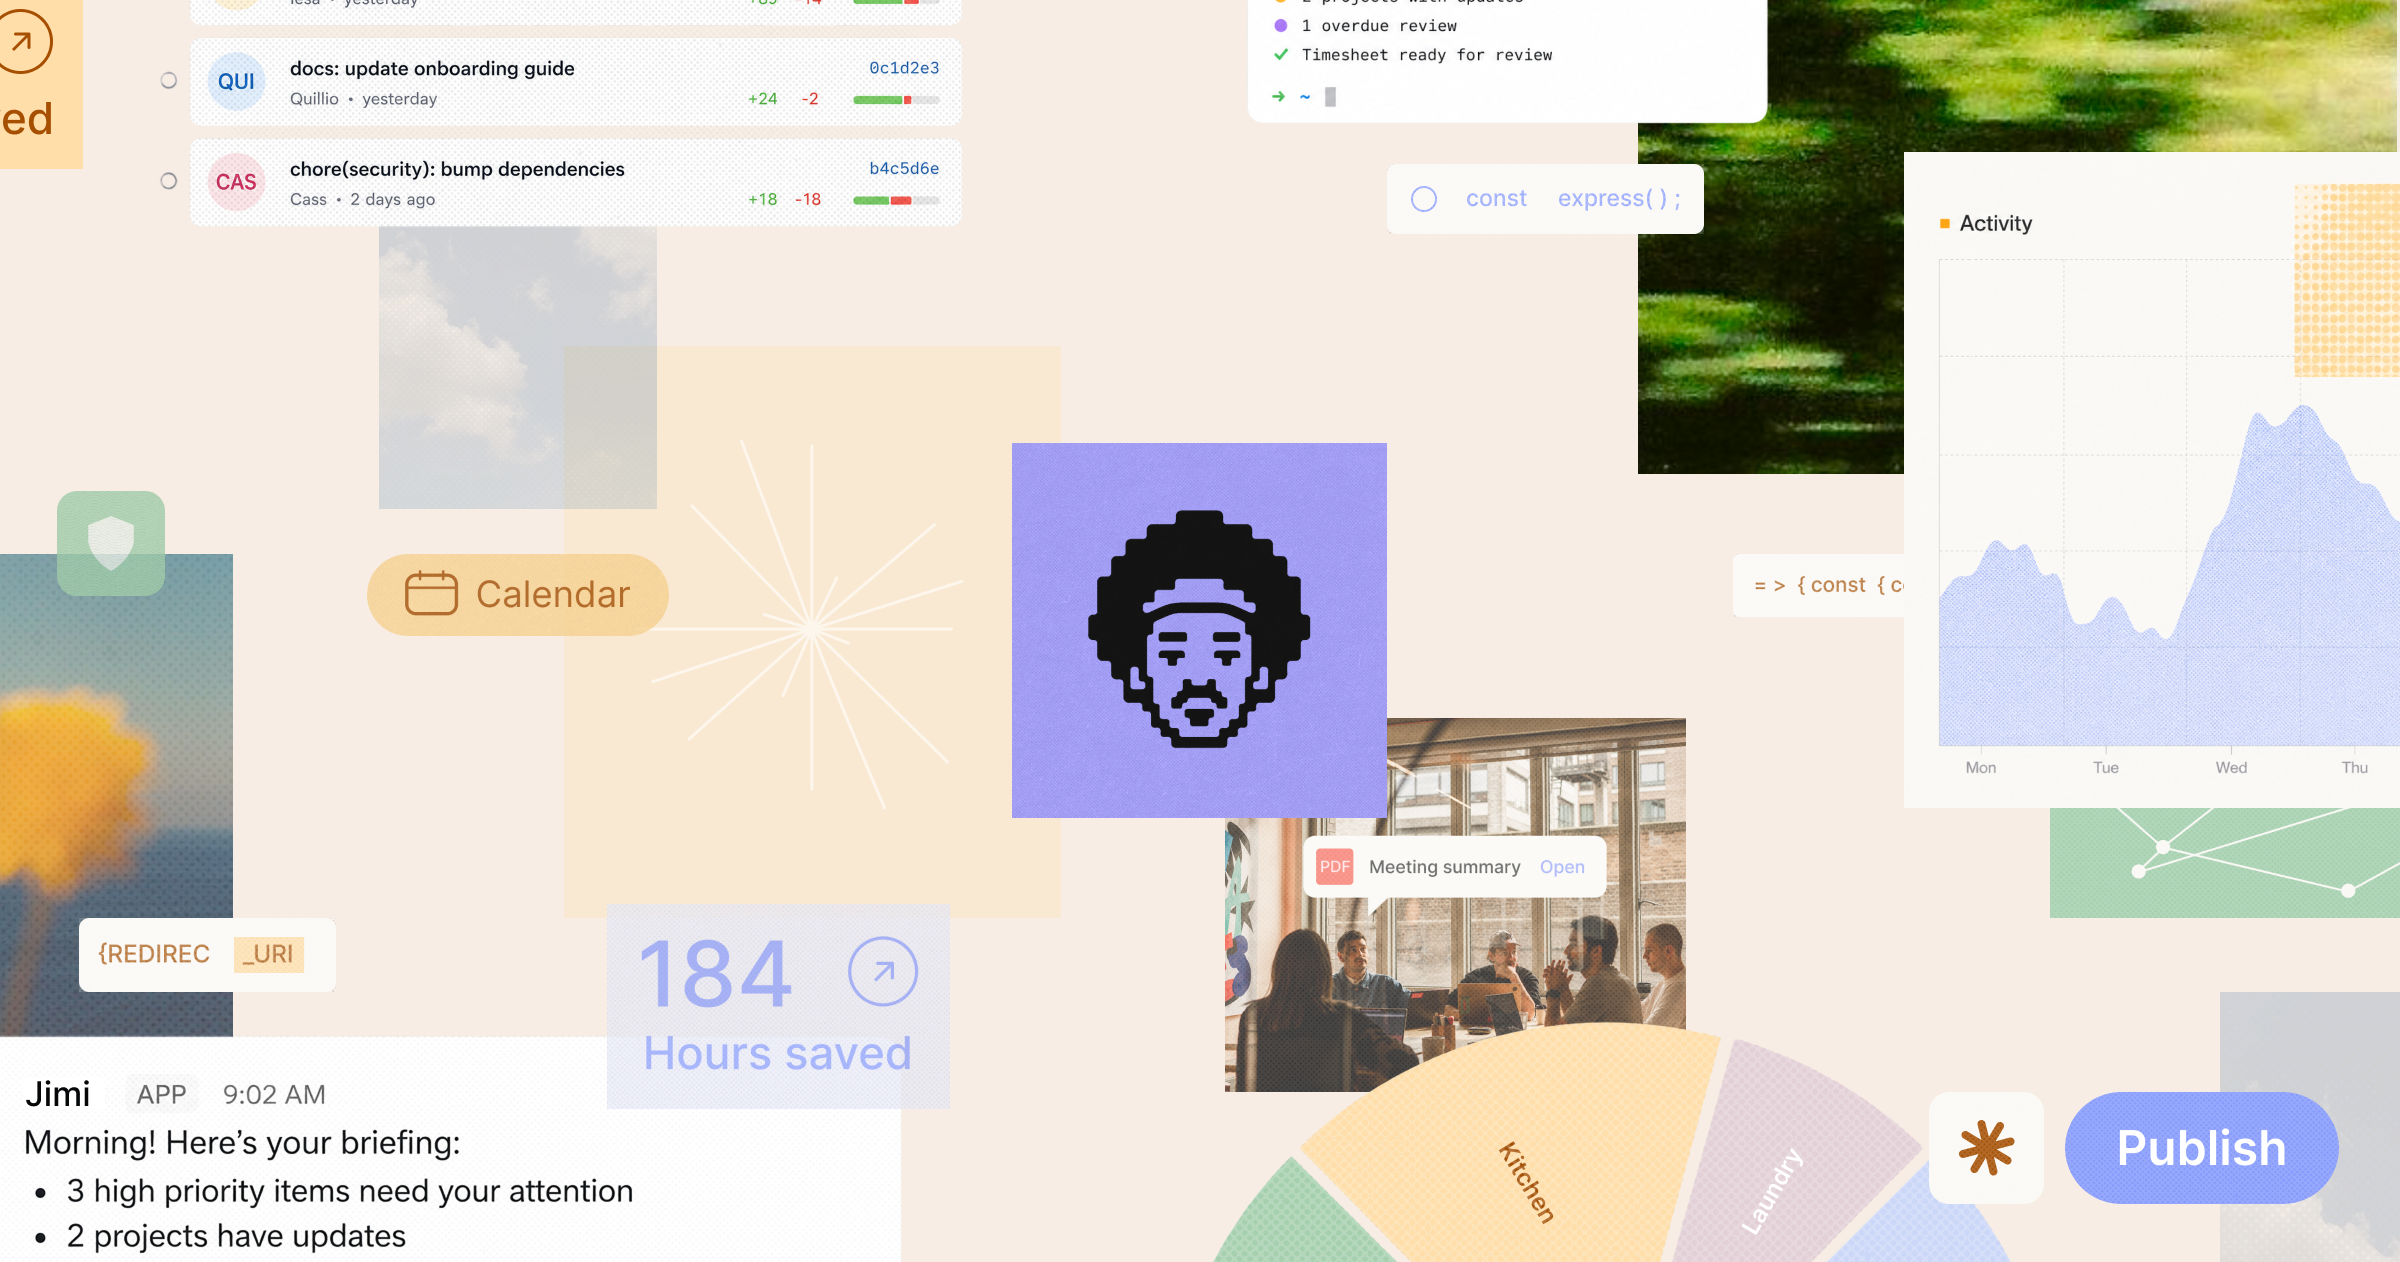
Task: Select the radio button beside the bump dependencies commit
Action: pyautogui.click(x=169, y=181)
